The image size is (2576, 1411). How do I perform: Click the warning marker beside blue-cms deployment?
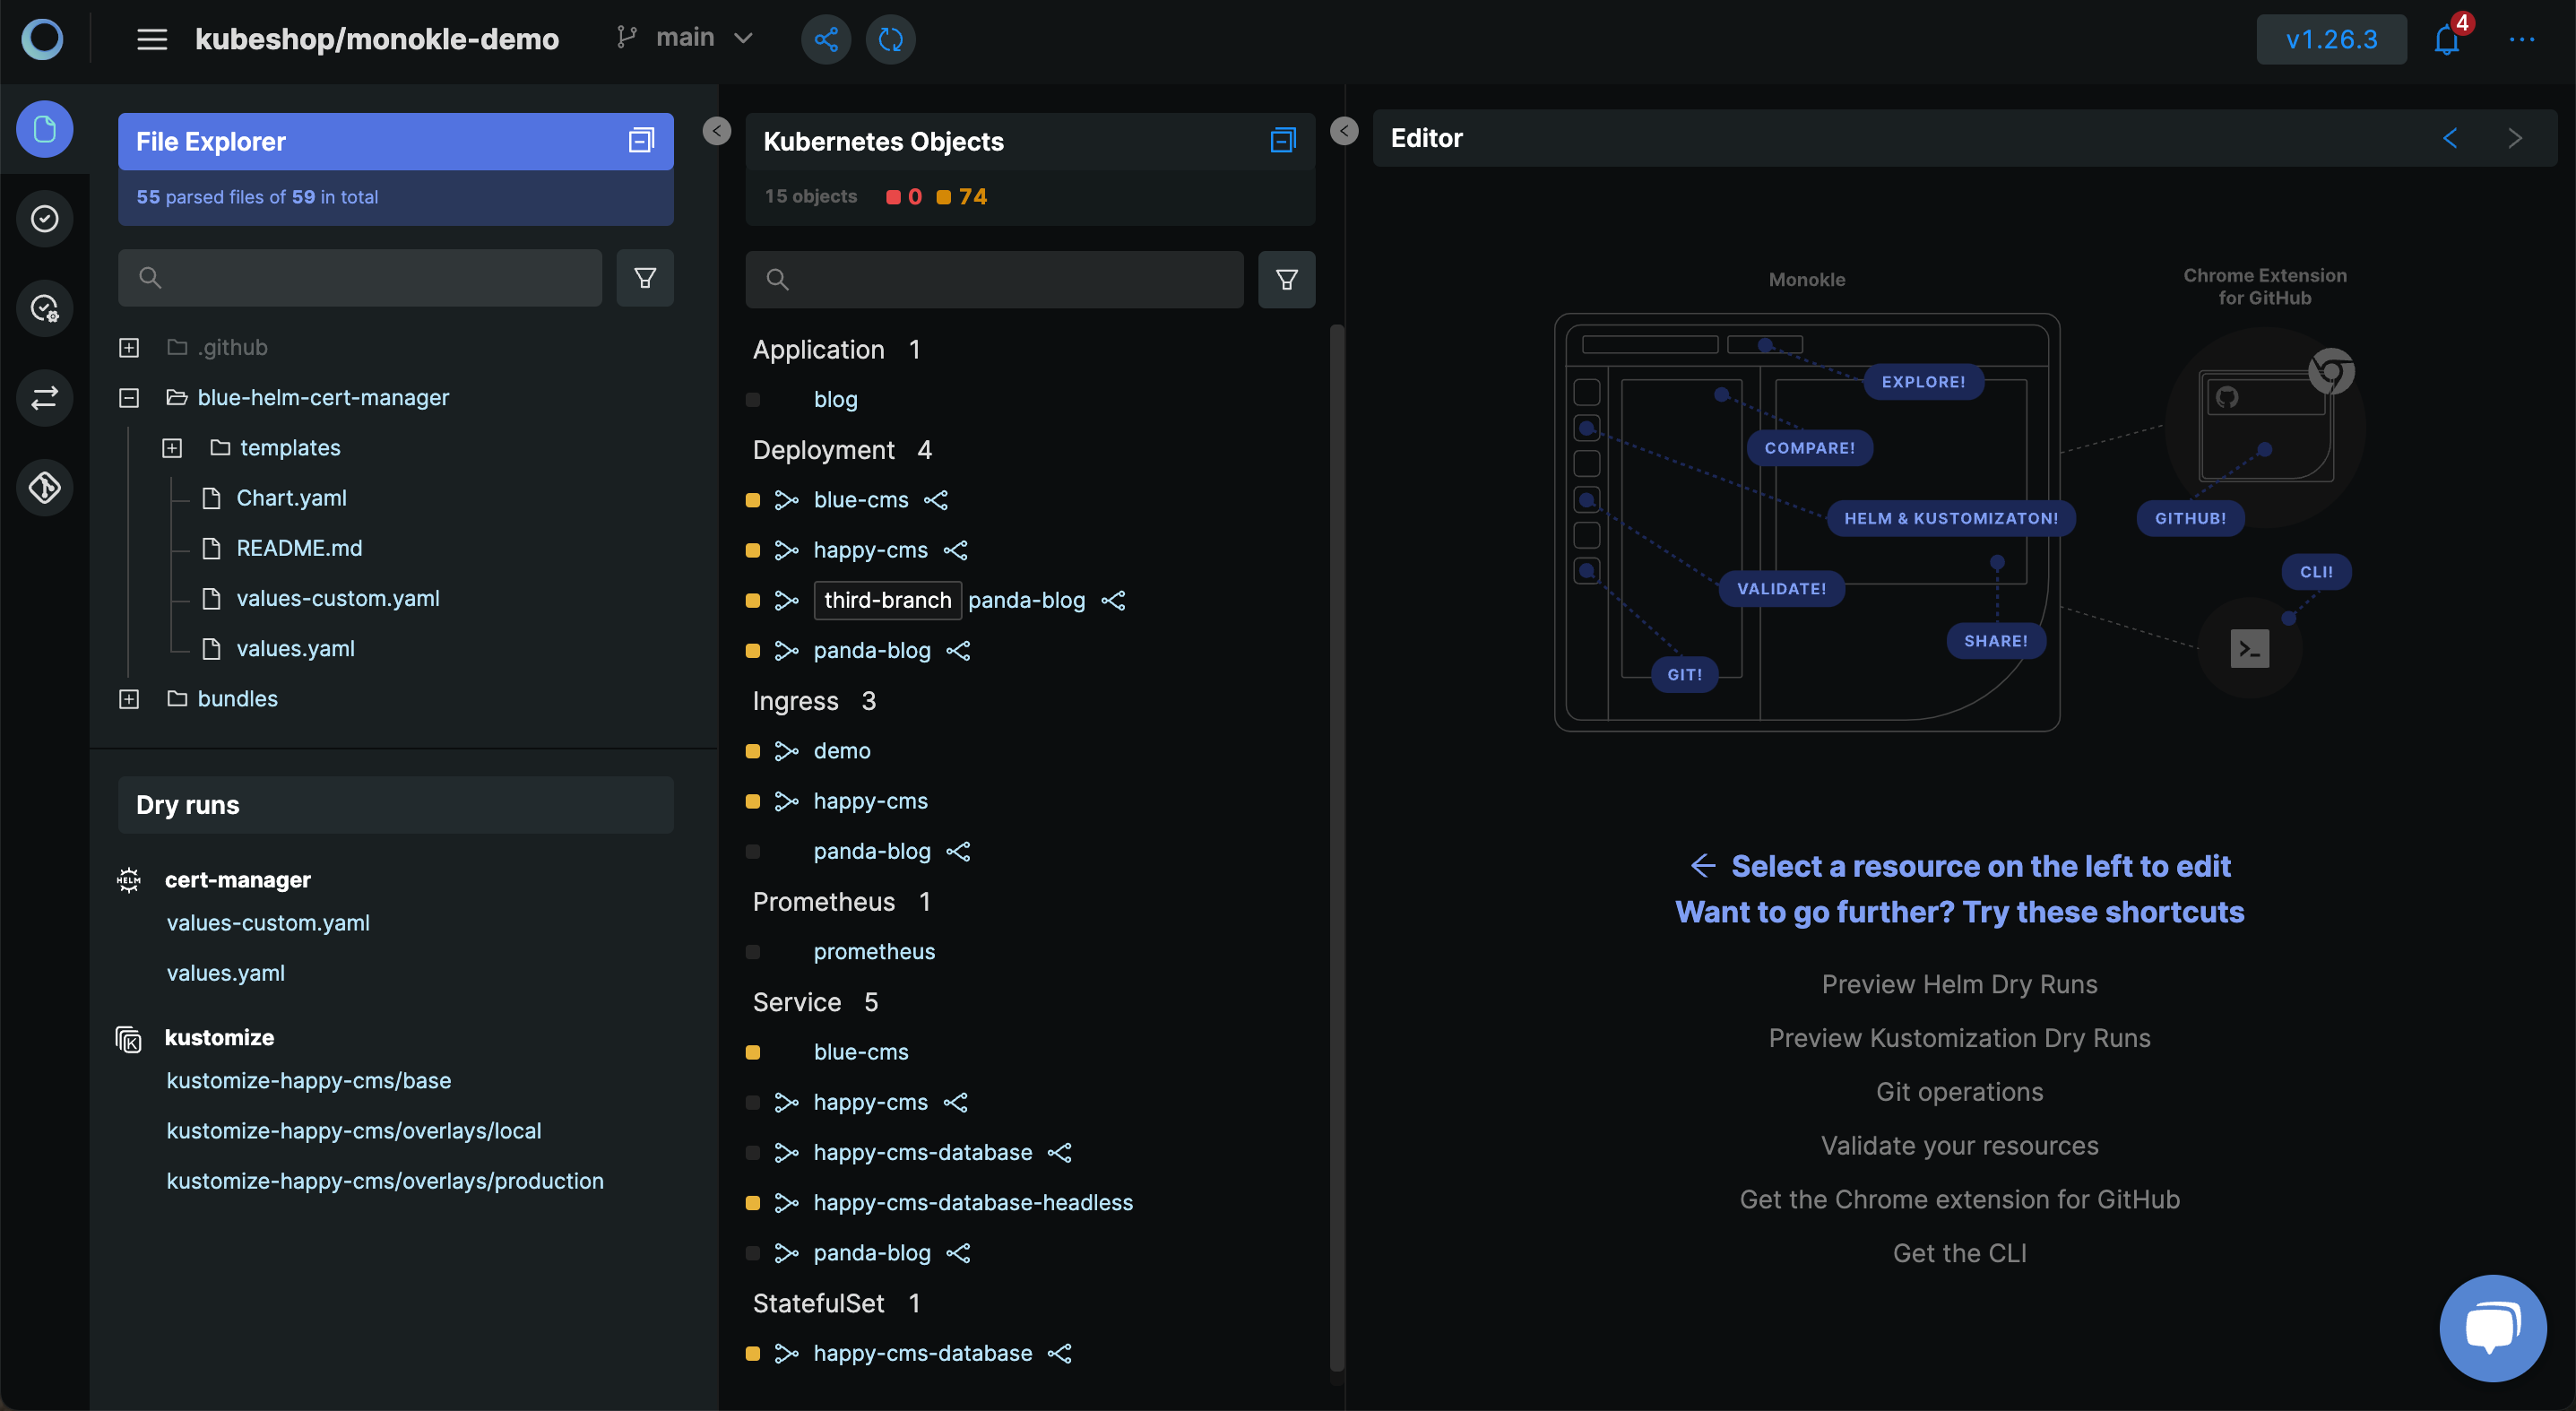753,500
